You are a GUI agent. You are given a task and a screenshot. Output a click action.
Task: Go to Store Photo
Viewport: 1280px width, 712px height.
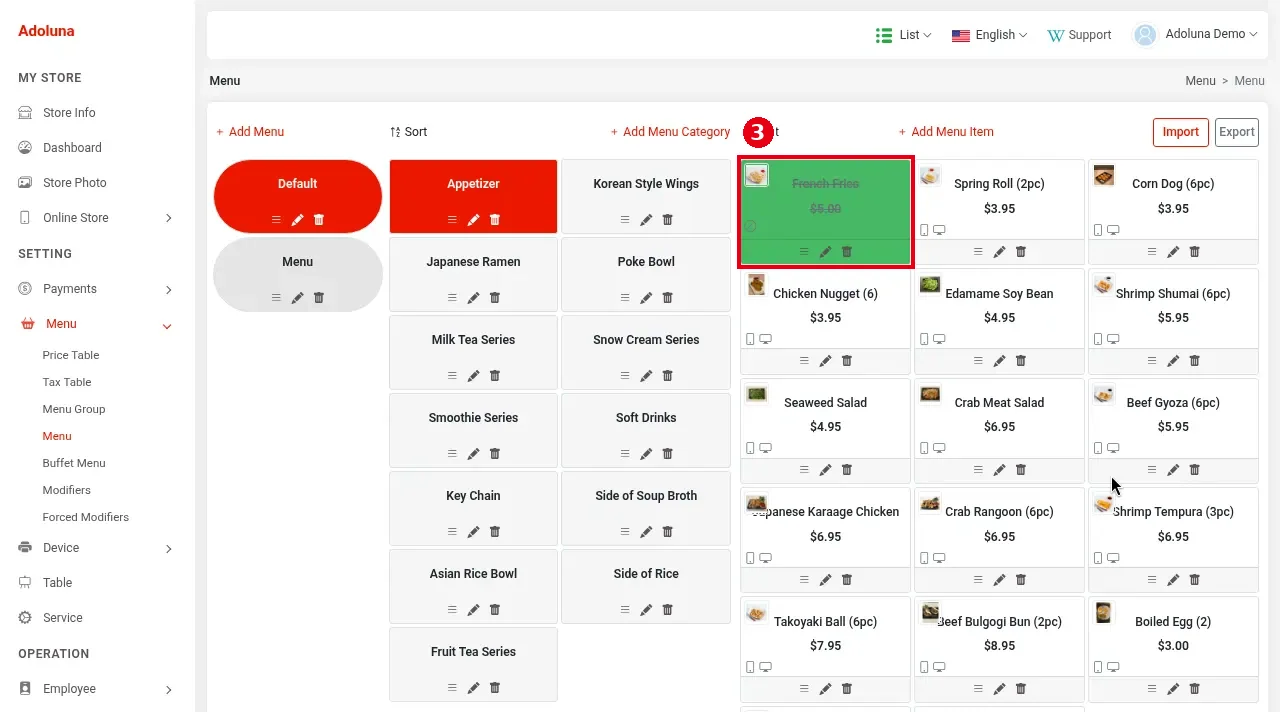[x=74, y=183]
